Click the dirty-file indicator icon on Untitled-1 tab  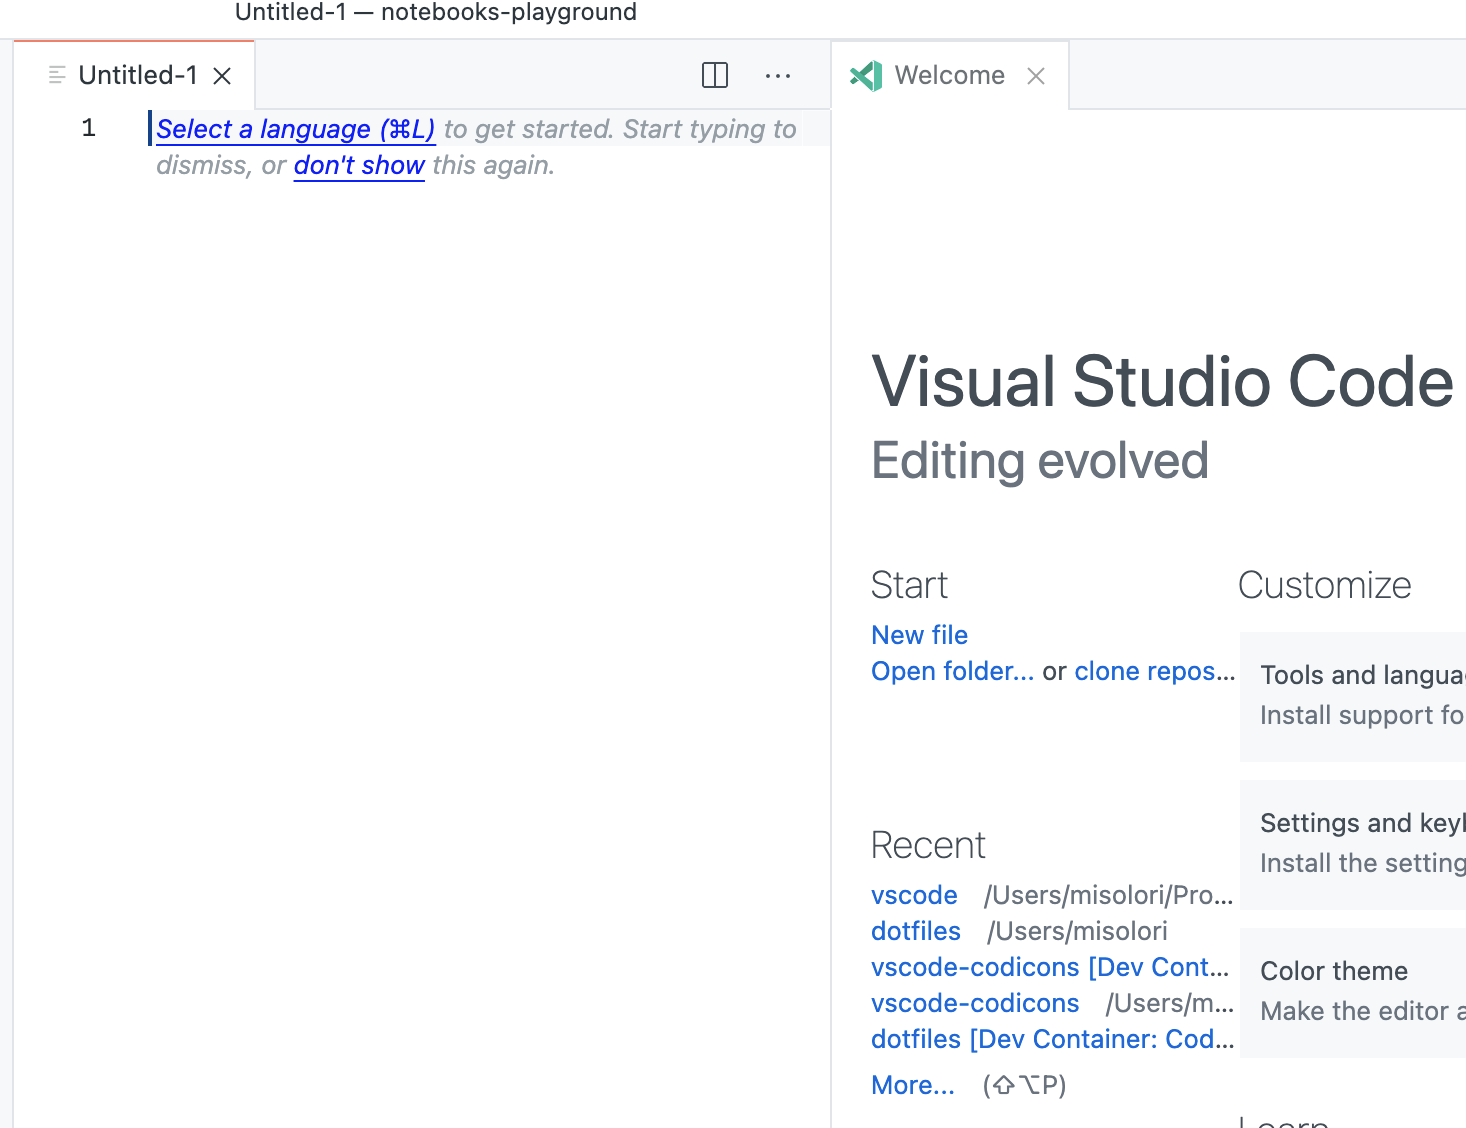click(x=57, y=74)
